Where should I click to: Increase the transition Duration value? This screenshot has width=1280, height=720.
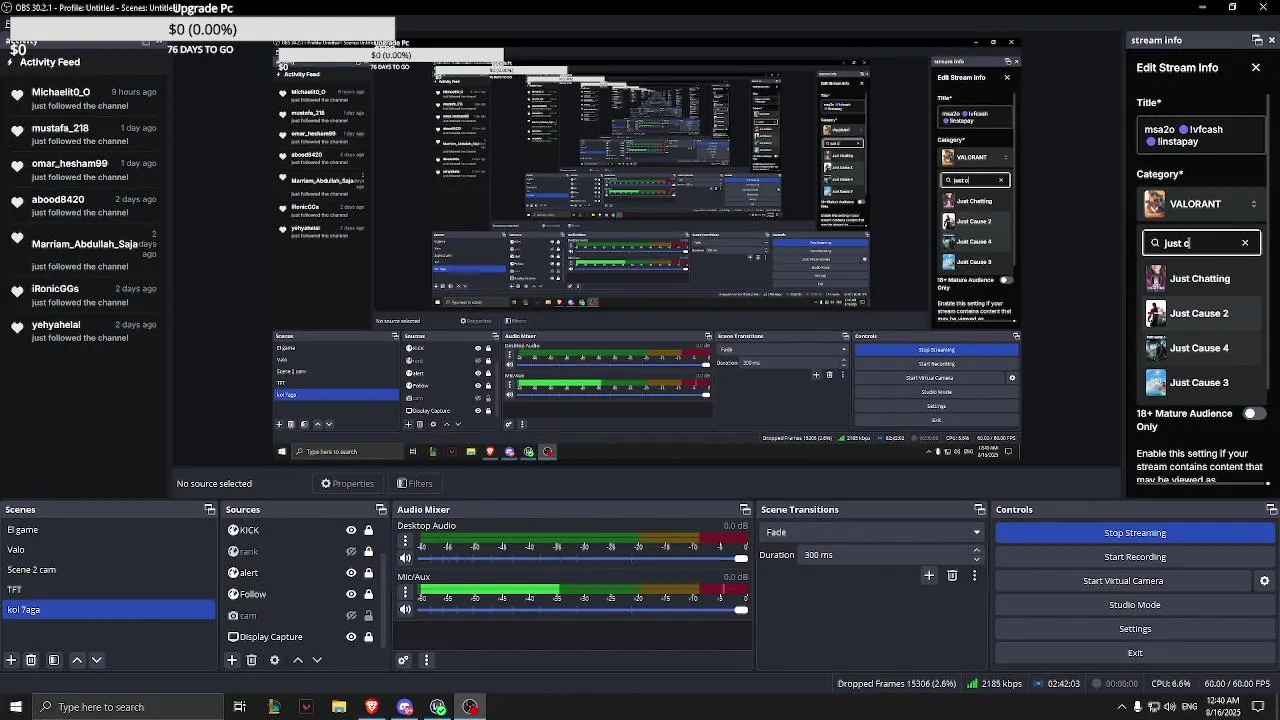(x=977, y=550)
